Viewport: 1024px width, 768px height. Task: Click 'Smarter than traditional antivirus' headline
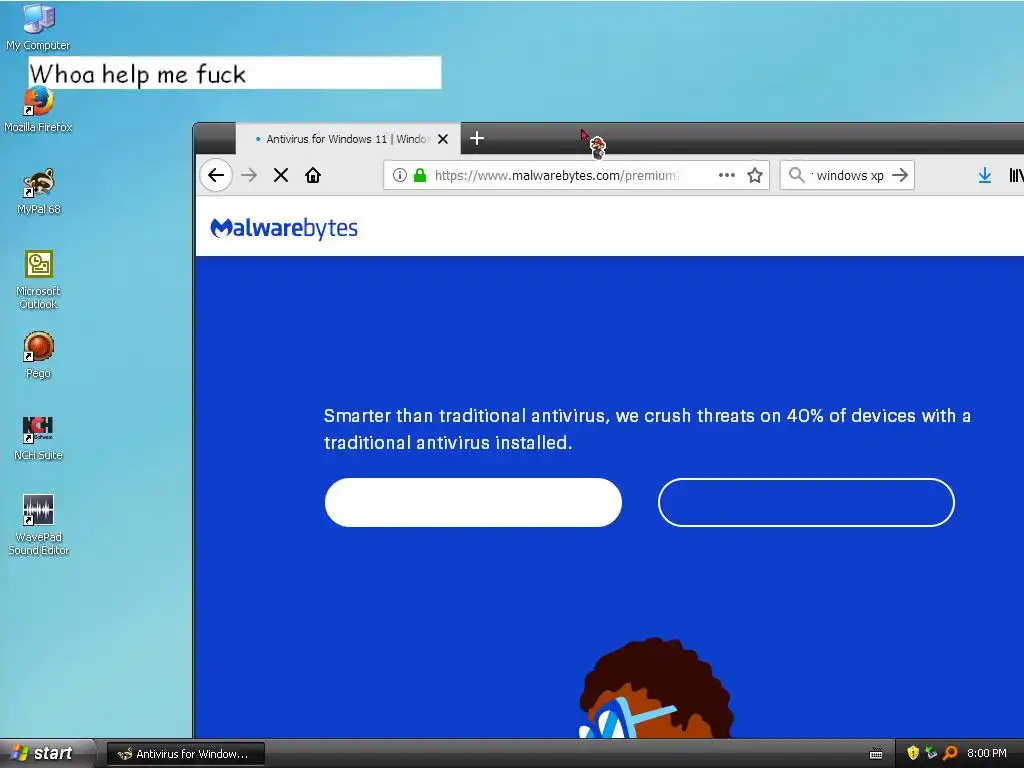647,429
